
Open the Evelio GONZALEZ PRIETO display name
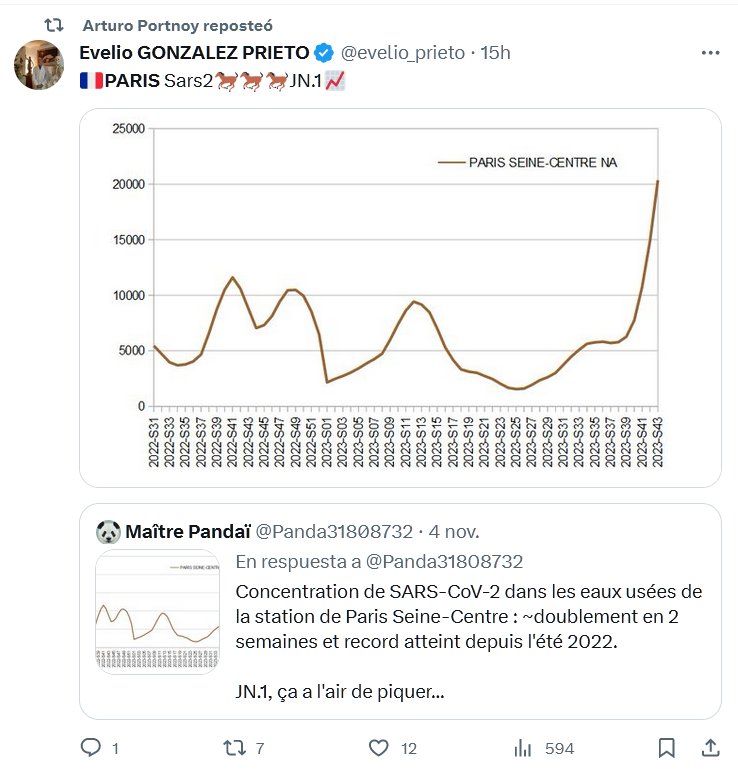pyautogui.click(x=194, y=53)
